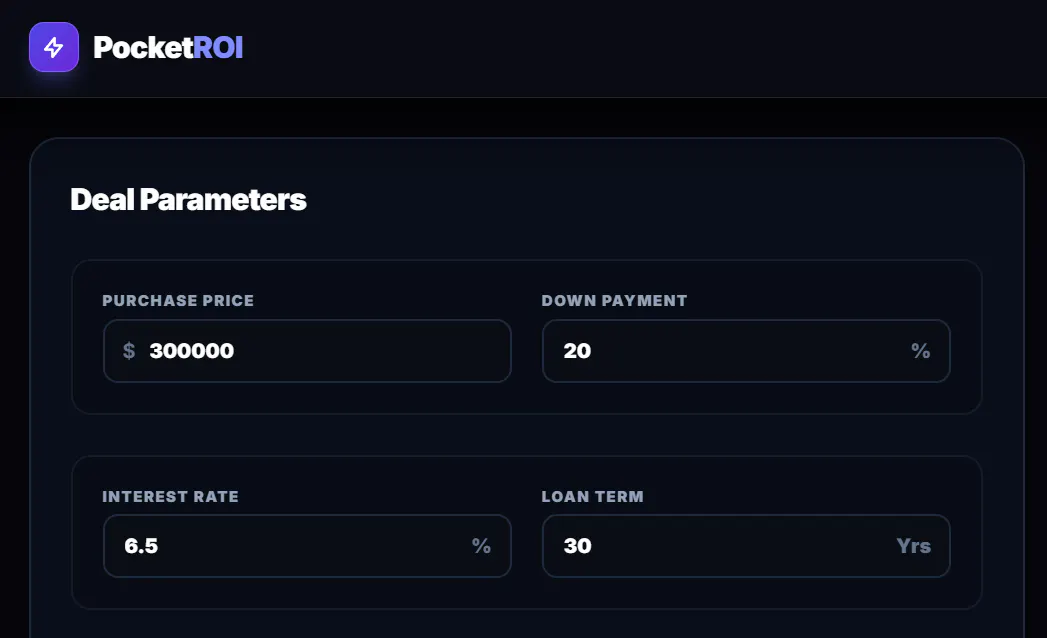Focus the Interest Rate input field

[x=307, y=546]
